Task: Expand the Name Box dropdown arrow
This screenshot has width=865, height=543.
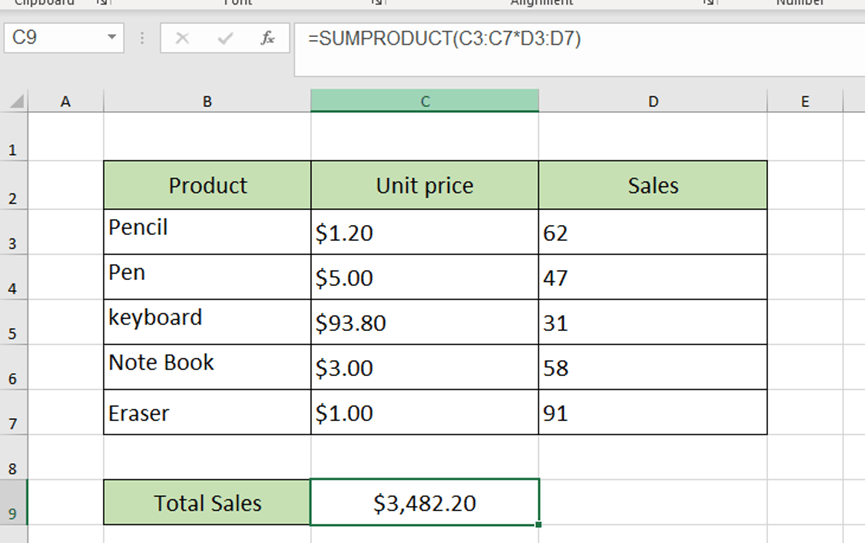Action: [112, 38]
